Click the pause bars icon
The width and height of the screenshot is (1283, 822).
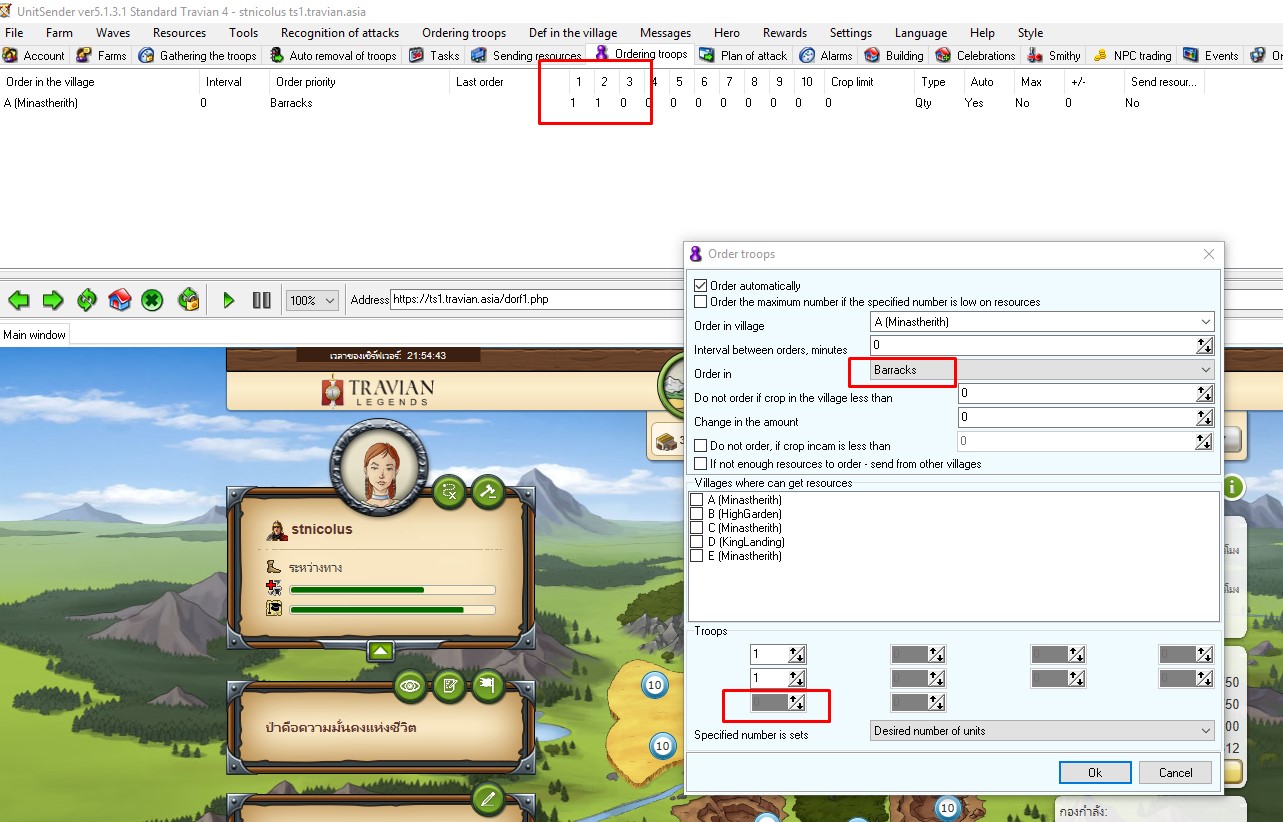(261, 299)
